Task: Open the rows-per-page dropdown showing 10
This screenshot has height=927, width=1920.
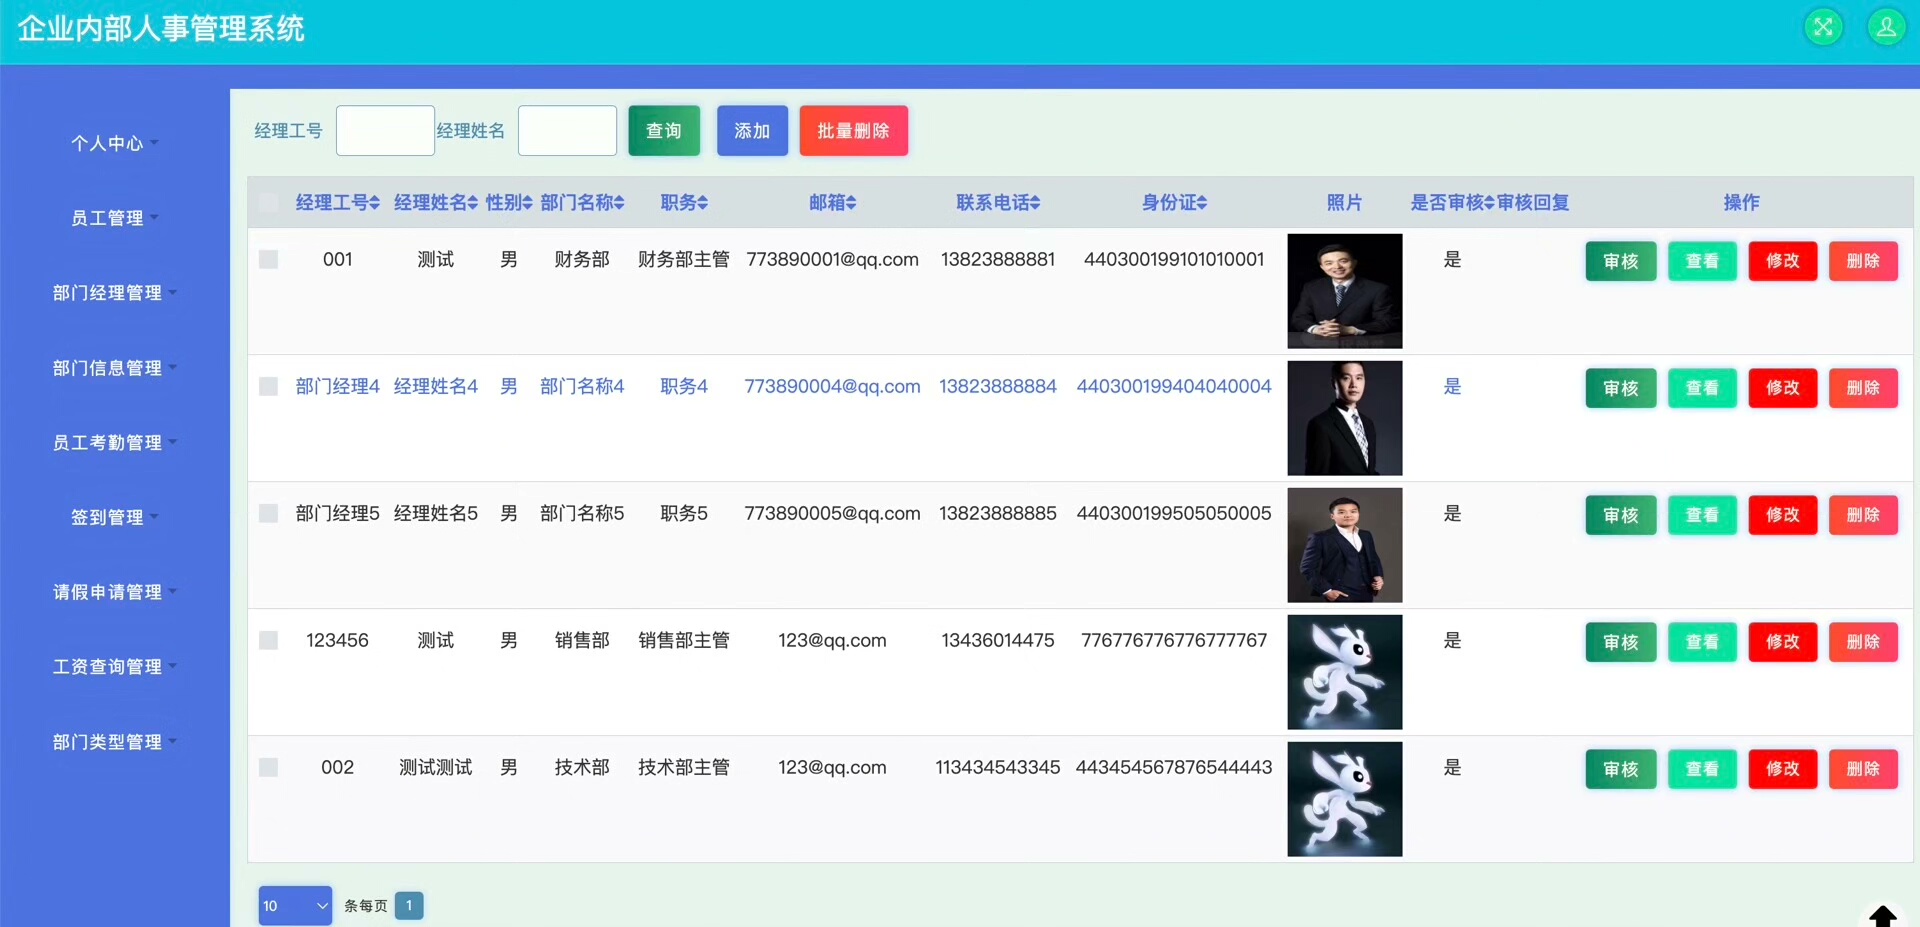Action: (295, 905)
